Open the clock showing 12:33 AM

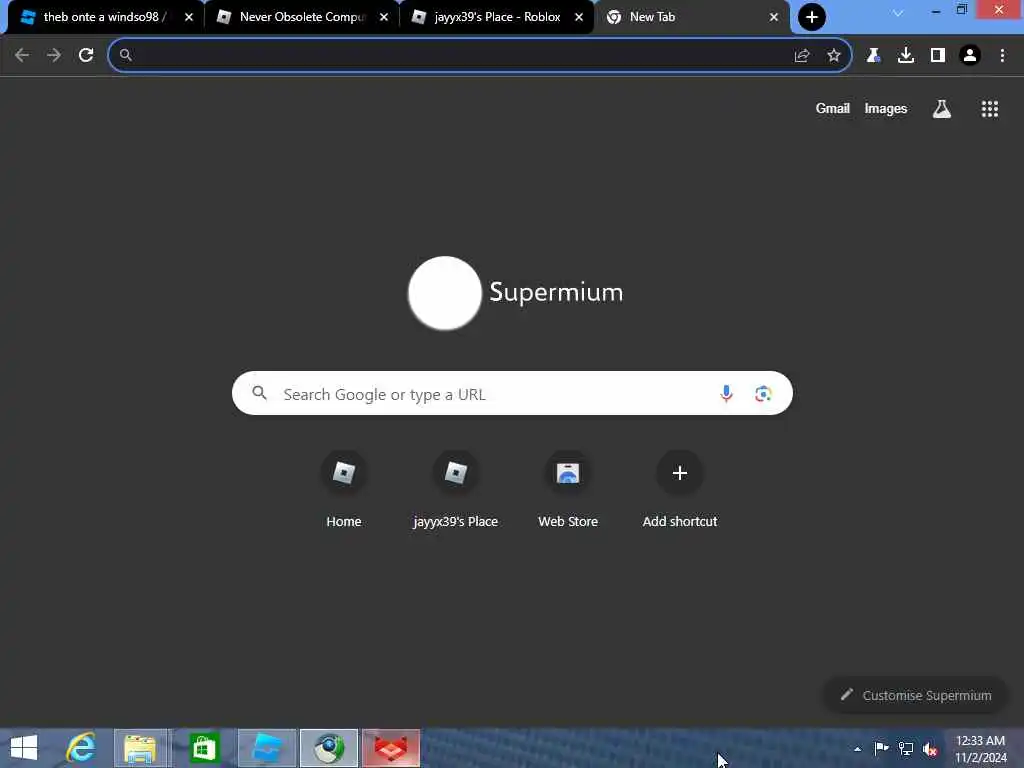pos(980,749)
